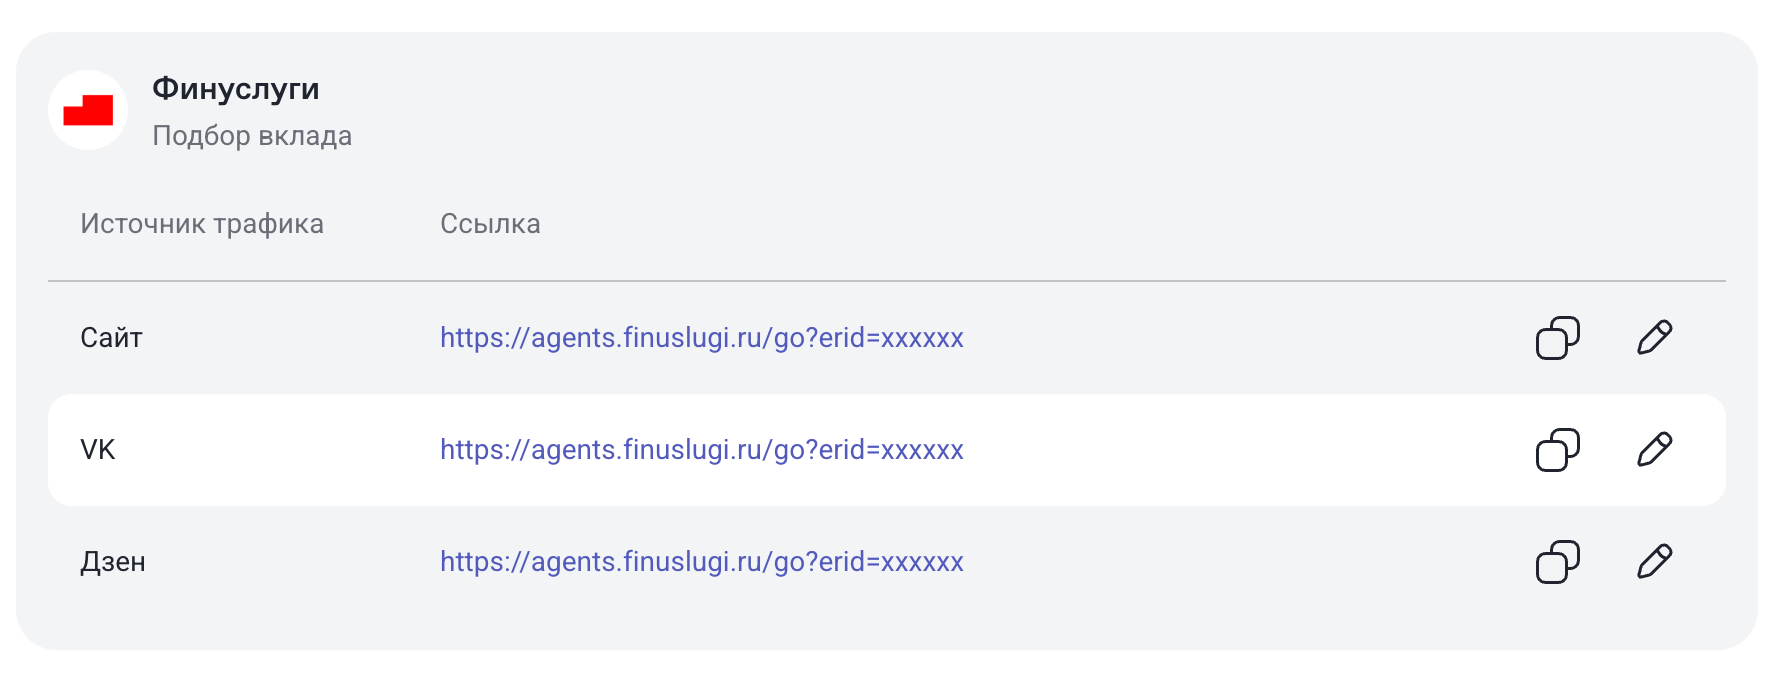
Task: Copy the Дзен referral link
Action: point(1557,562)
